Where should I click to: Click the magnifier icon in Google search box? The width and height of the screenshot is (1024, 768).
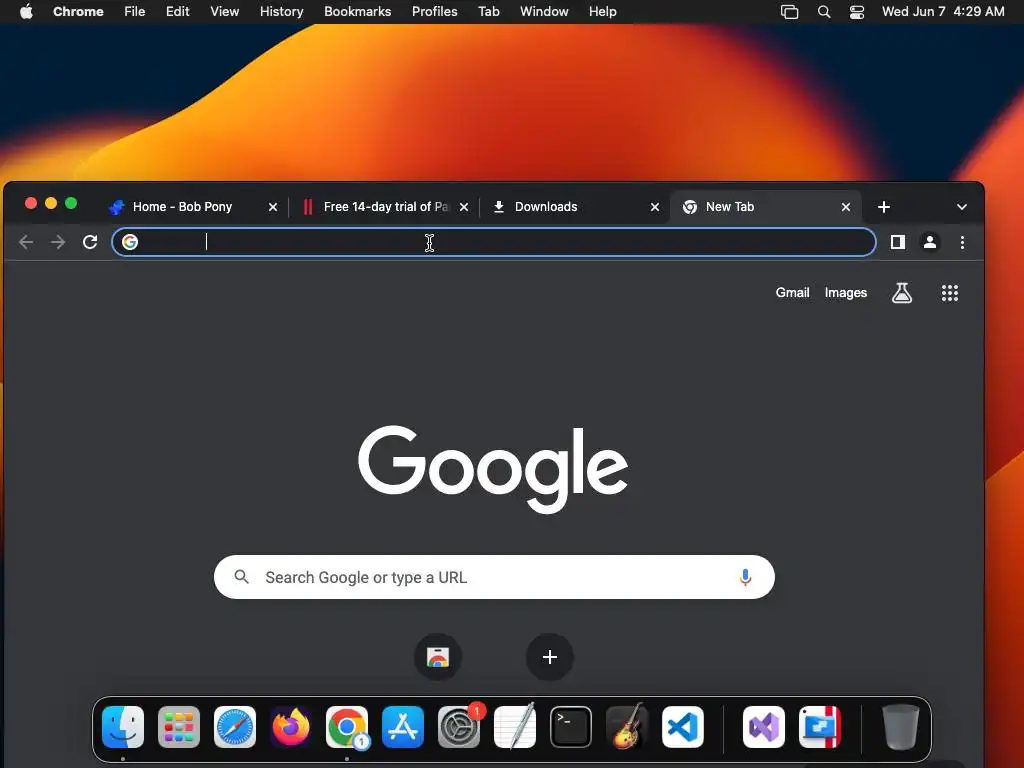[242, 577]
